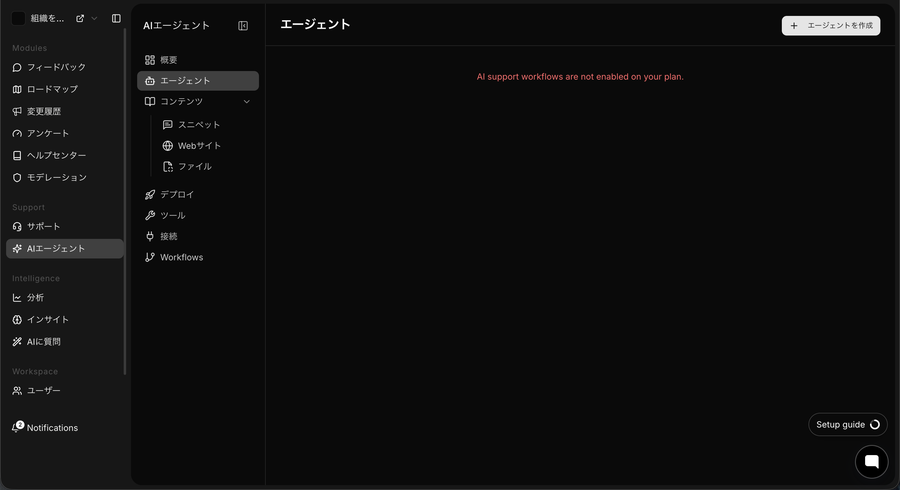Open the Notifications link
Screen dimensions: 900x490
(52, 428)
